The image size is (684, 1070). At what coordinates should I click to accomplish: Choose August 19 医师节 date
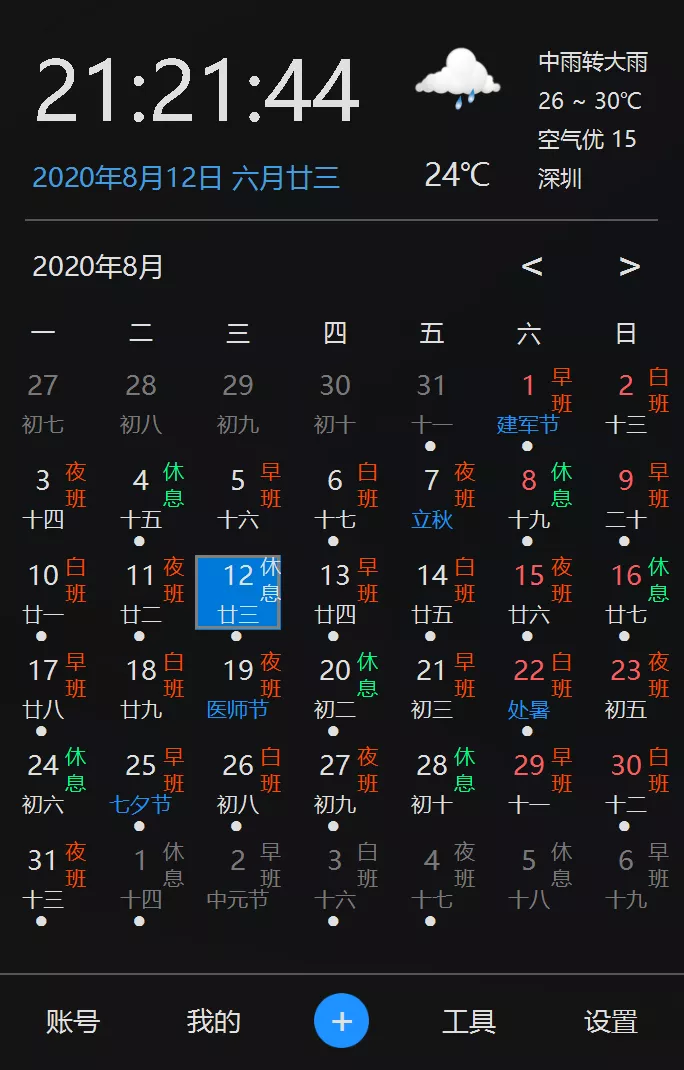tap(238, 687)
